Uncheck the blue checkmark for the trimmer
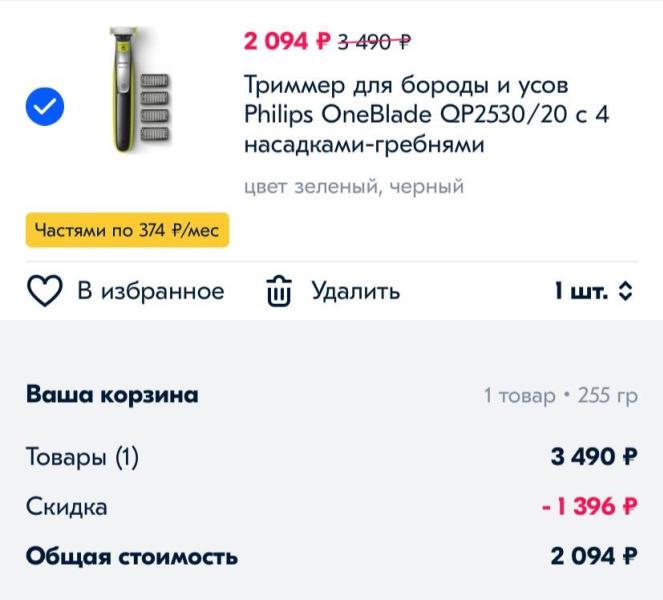 [x=44, y=105]
